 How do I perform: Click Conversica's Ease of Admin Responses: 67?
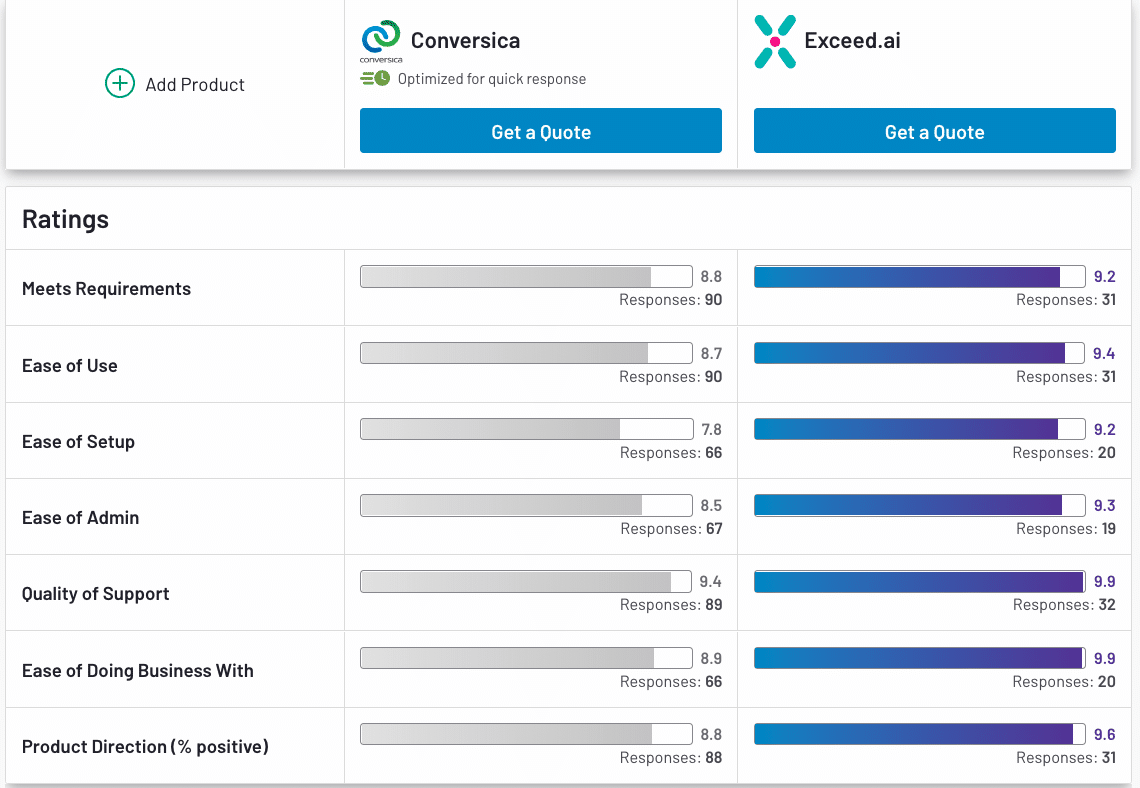(671, 528)
